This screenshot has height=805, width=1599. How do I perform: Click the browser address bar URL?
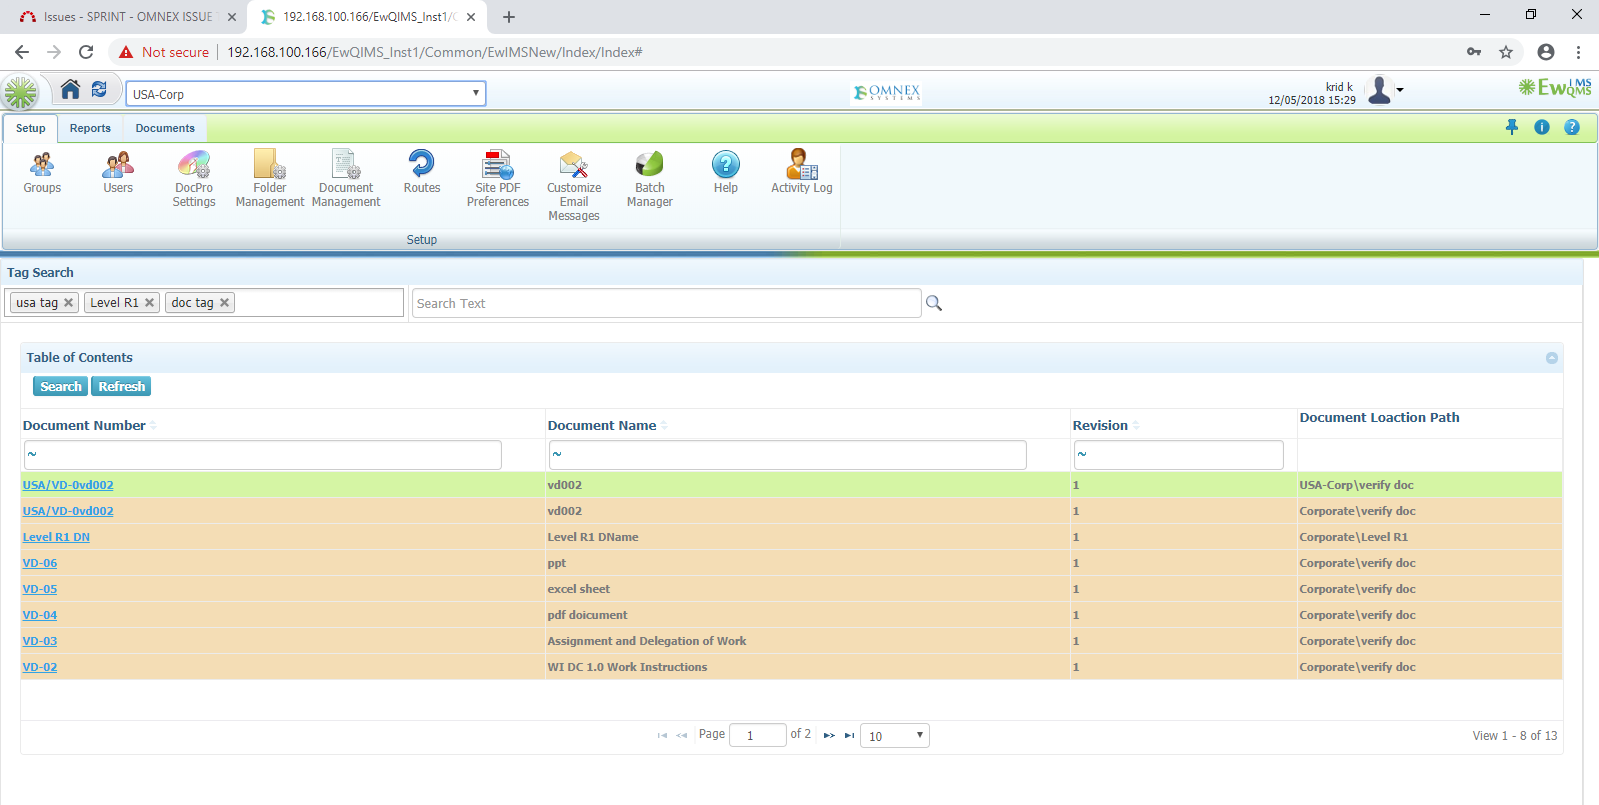coord(435,52)
